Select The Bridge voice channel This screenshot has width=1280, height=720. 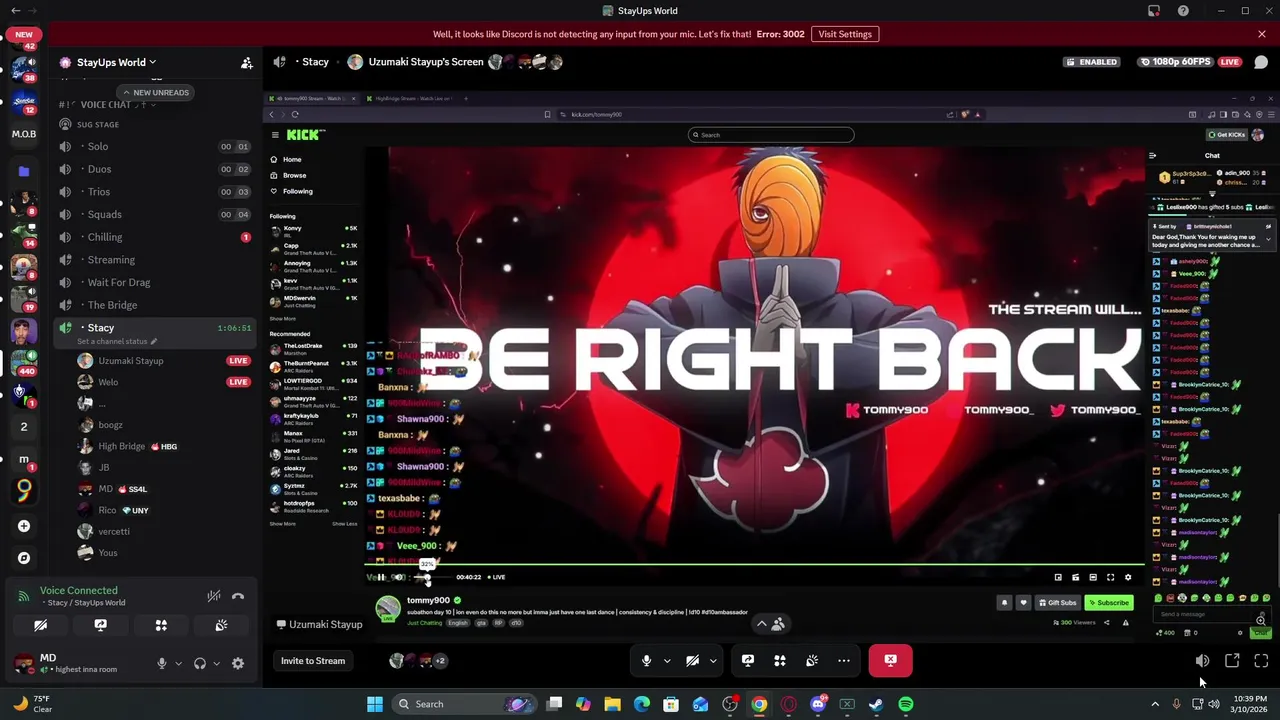(155, 305)
